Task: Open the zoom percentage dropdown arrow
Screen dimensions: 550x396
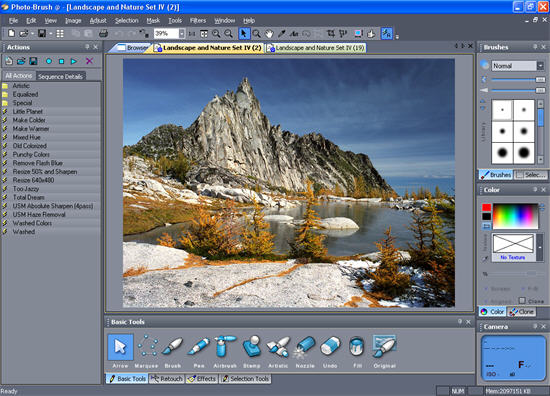Action: pos(182,34)
